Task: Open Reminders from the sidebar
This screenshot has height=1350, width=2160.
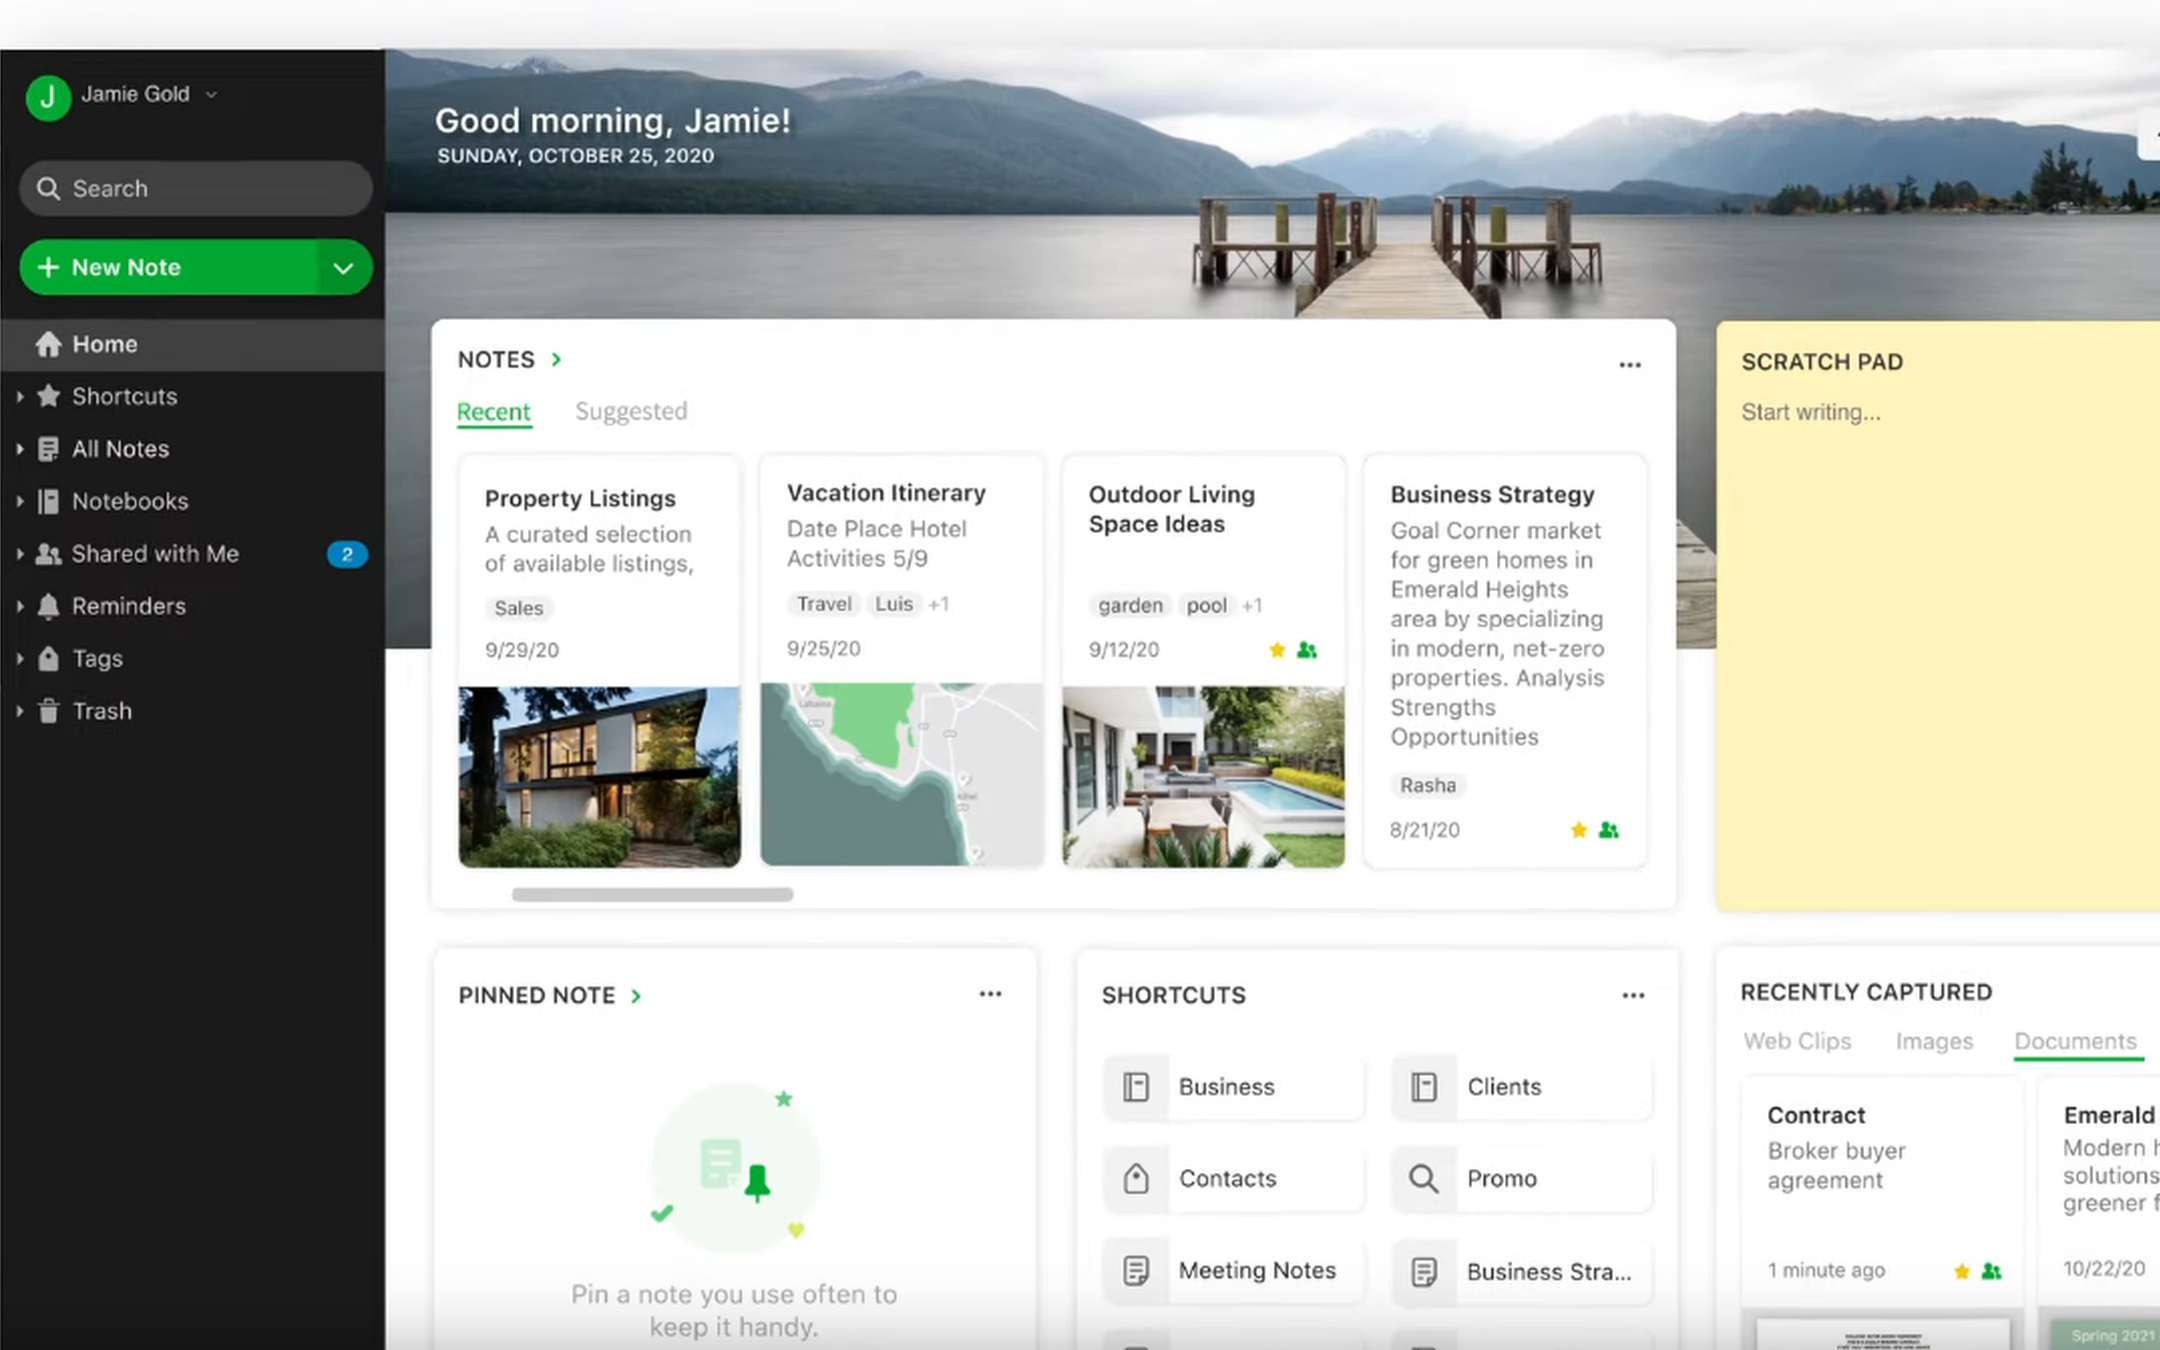Action: (x=127, y=605)
